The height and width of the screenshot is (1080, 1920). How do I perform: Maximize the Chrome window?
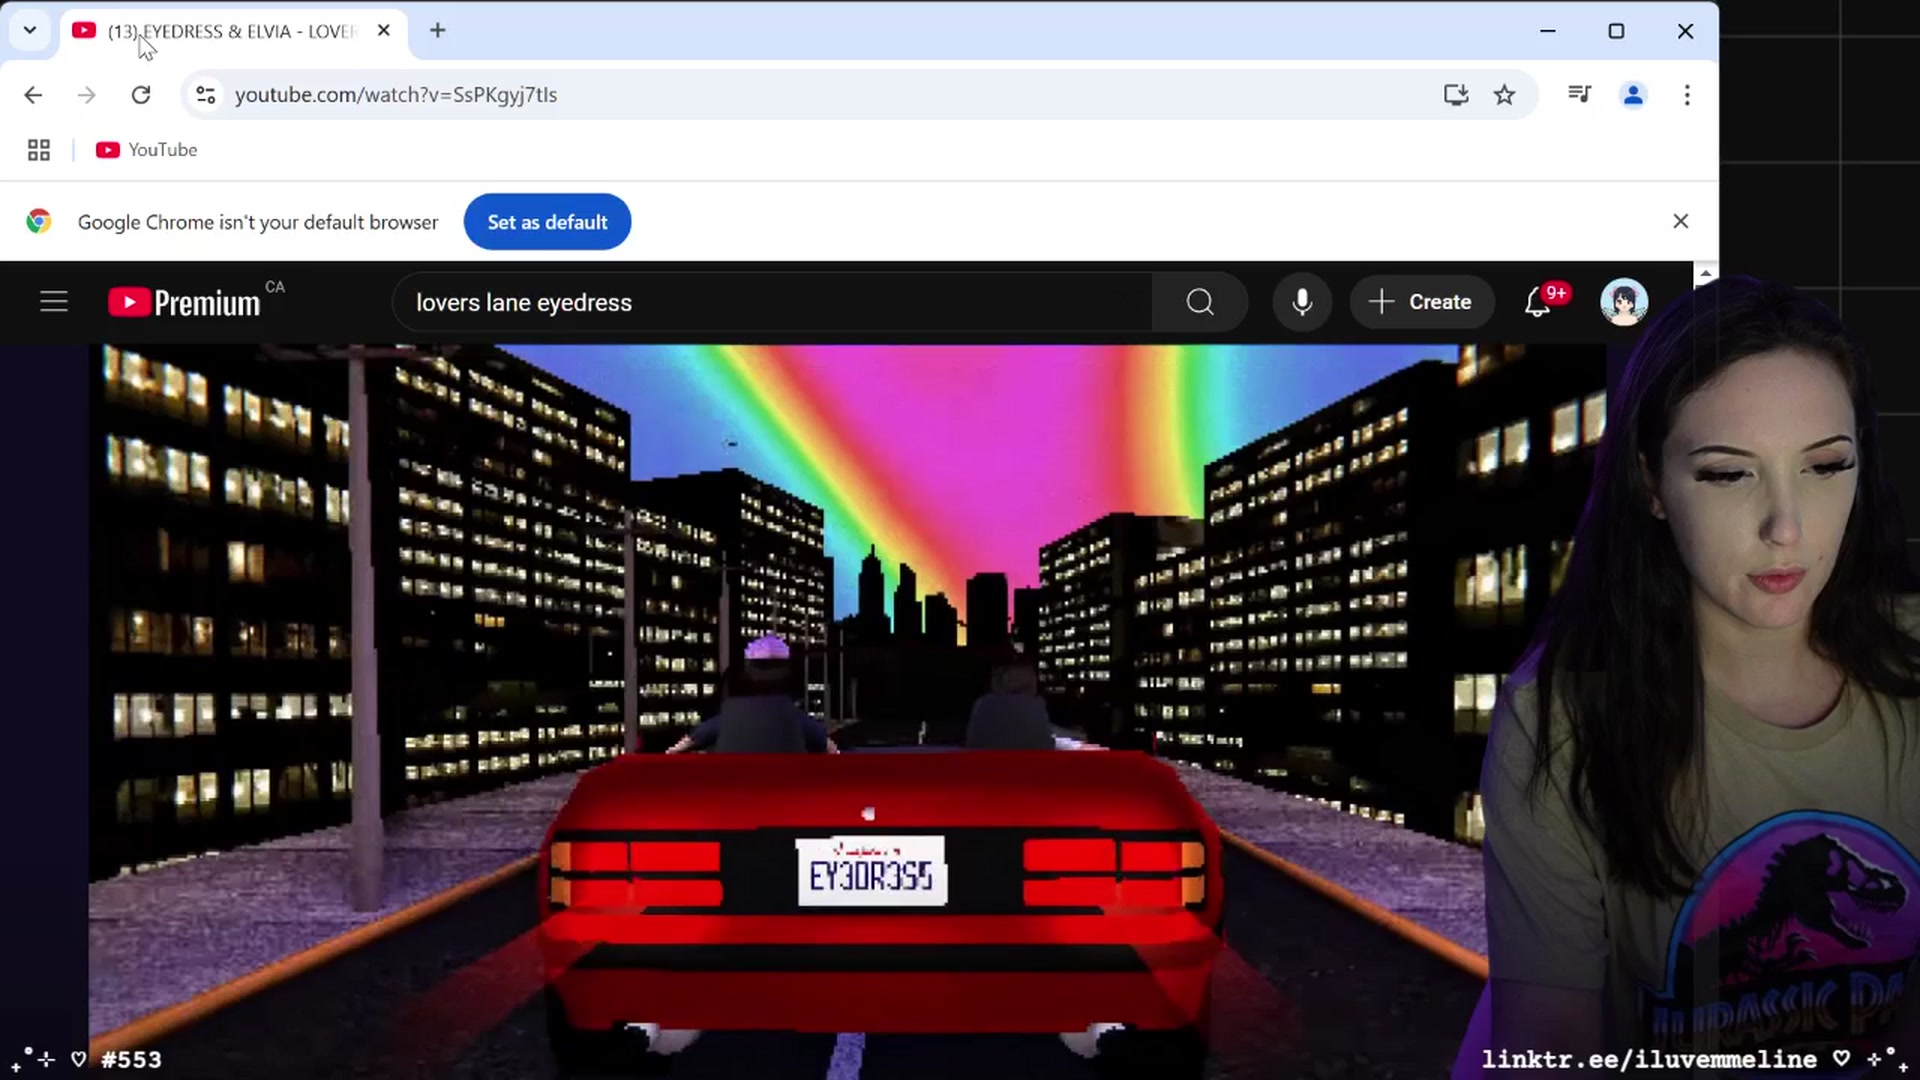click(x=1616, y=31)
